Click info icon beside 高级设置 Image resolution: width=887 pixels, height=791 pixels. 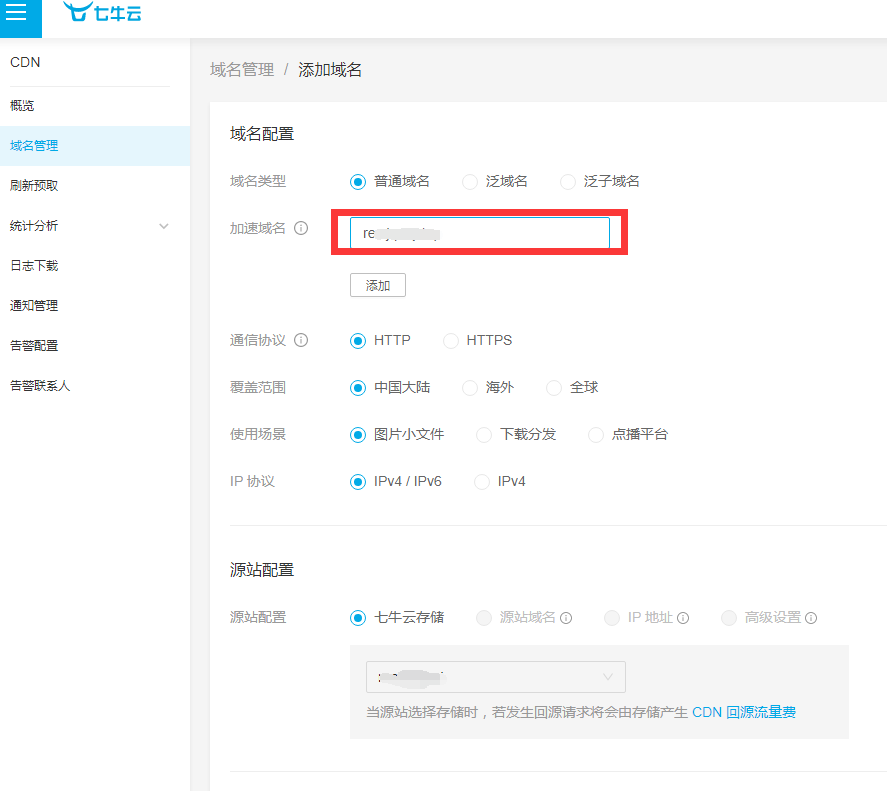(x=811, y=618)
